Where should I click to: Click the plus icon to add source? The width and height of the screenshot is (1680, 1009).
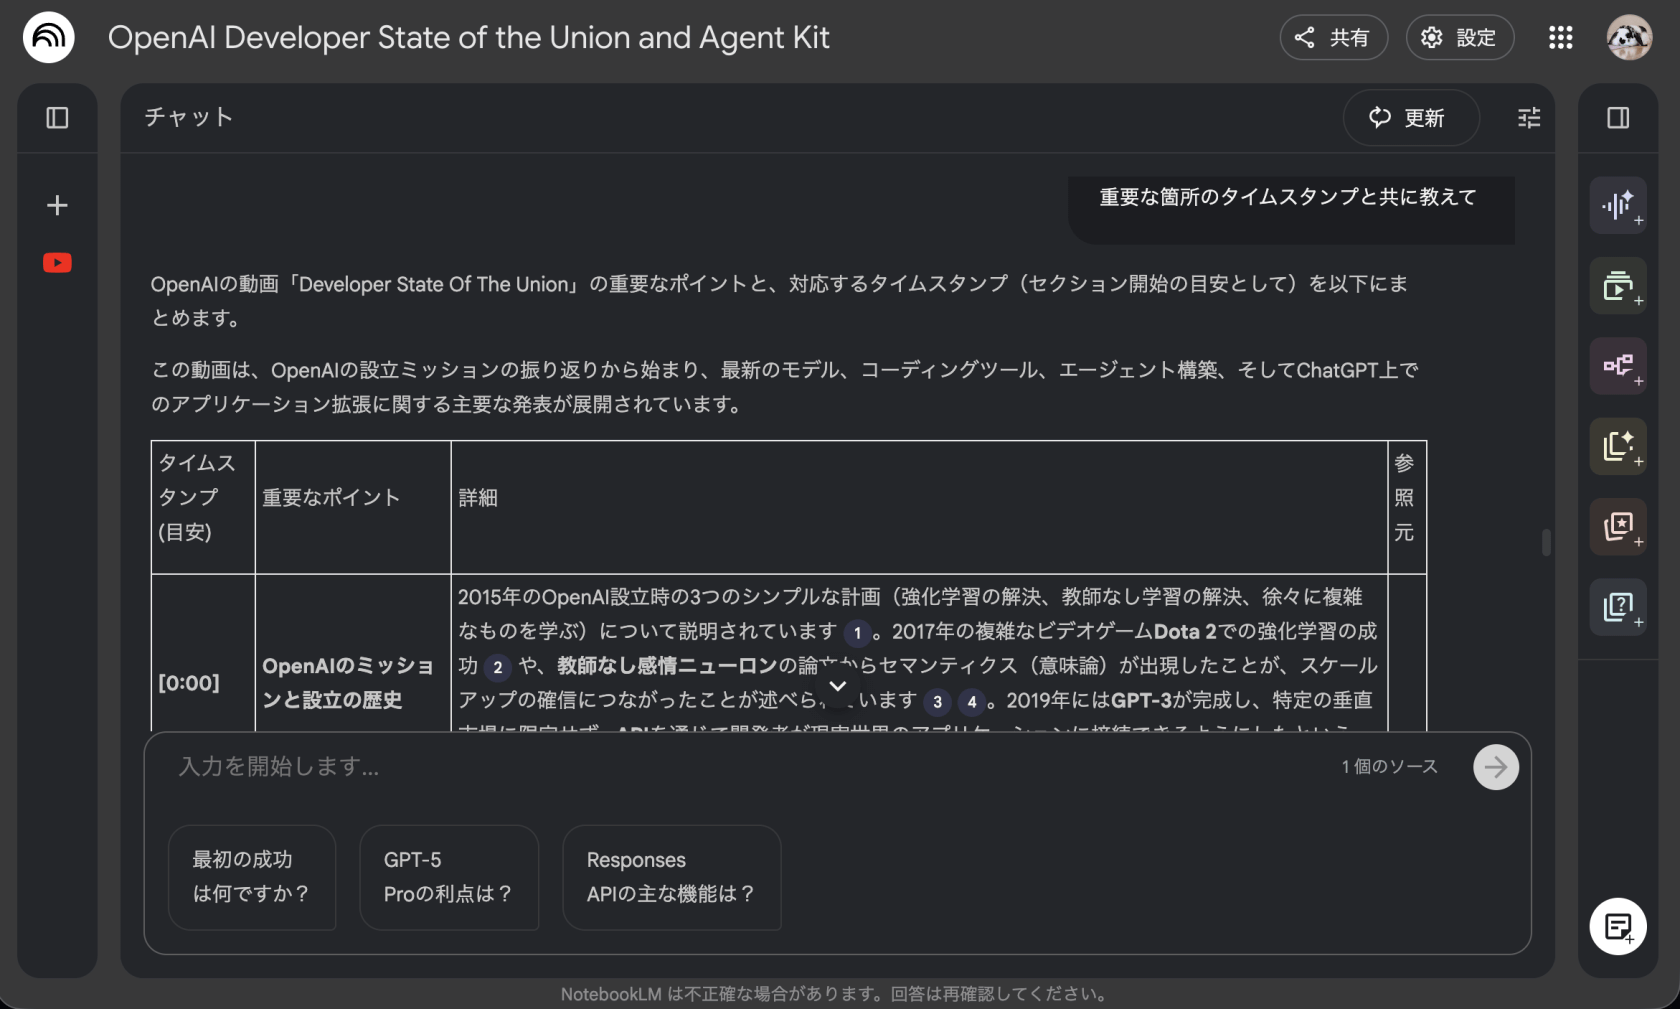pyautogui.click(x=57, y=206)
